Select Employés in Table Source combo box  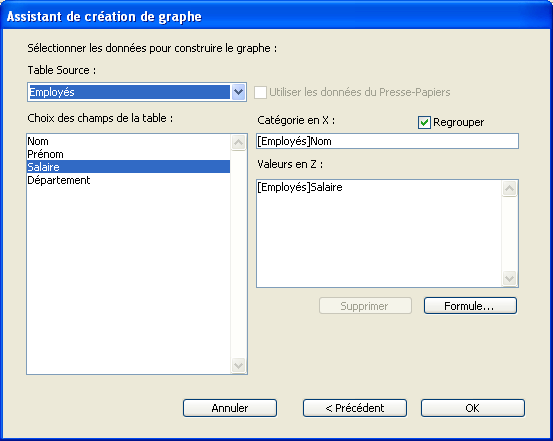tap(129, 92)
